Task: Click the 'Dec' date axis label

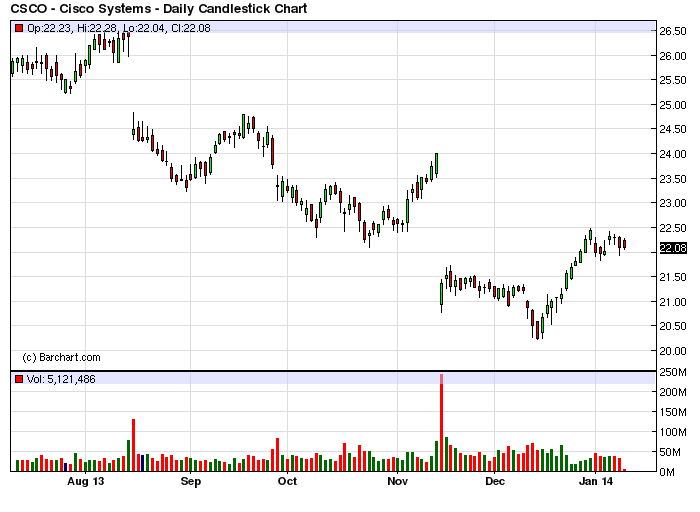Action: 495,481
